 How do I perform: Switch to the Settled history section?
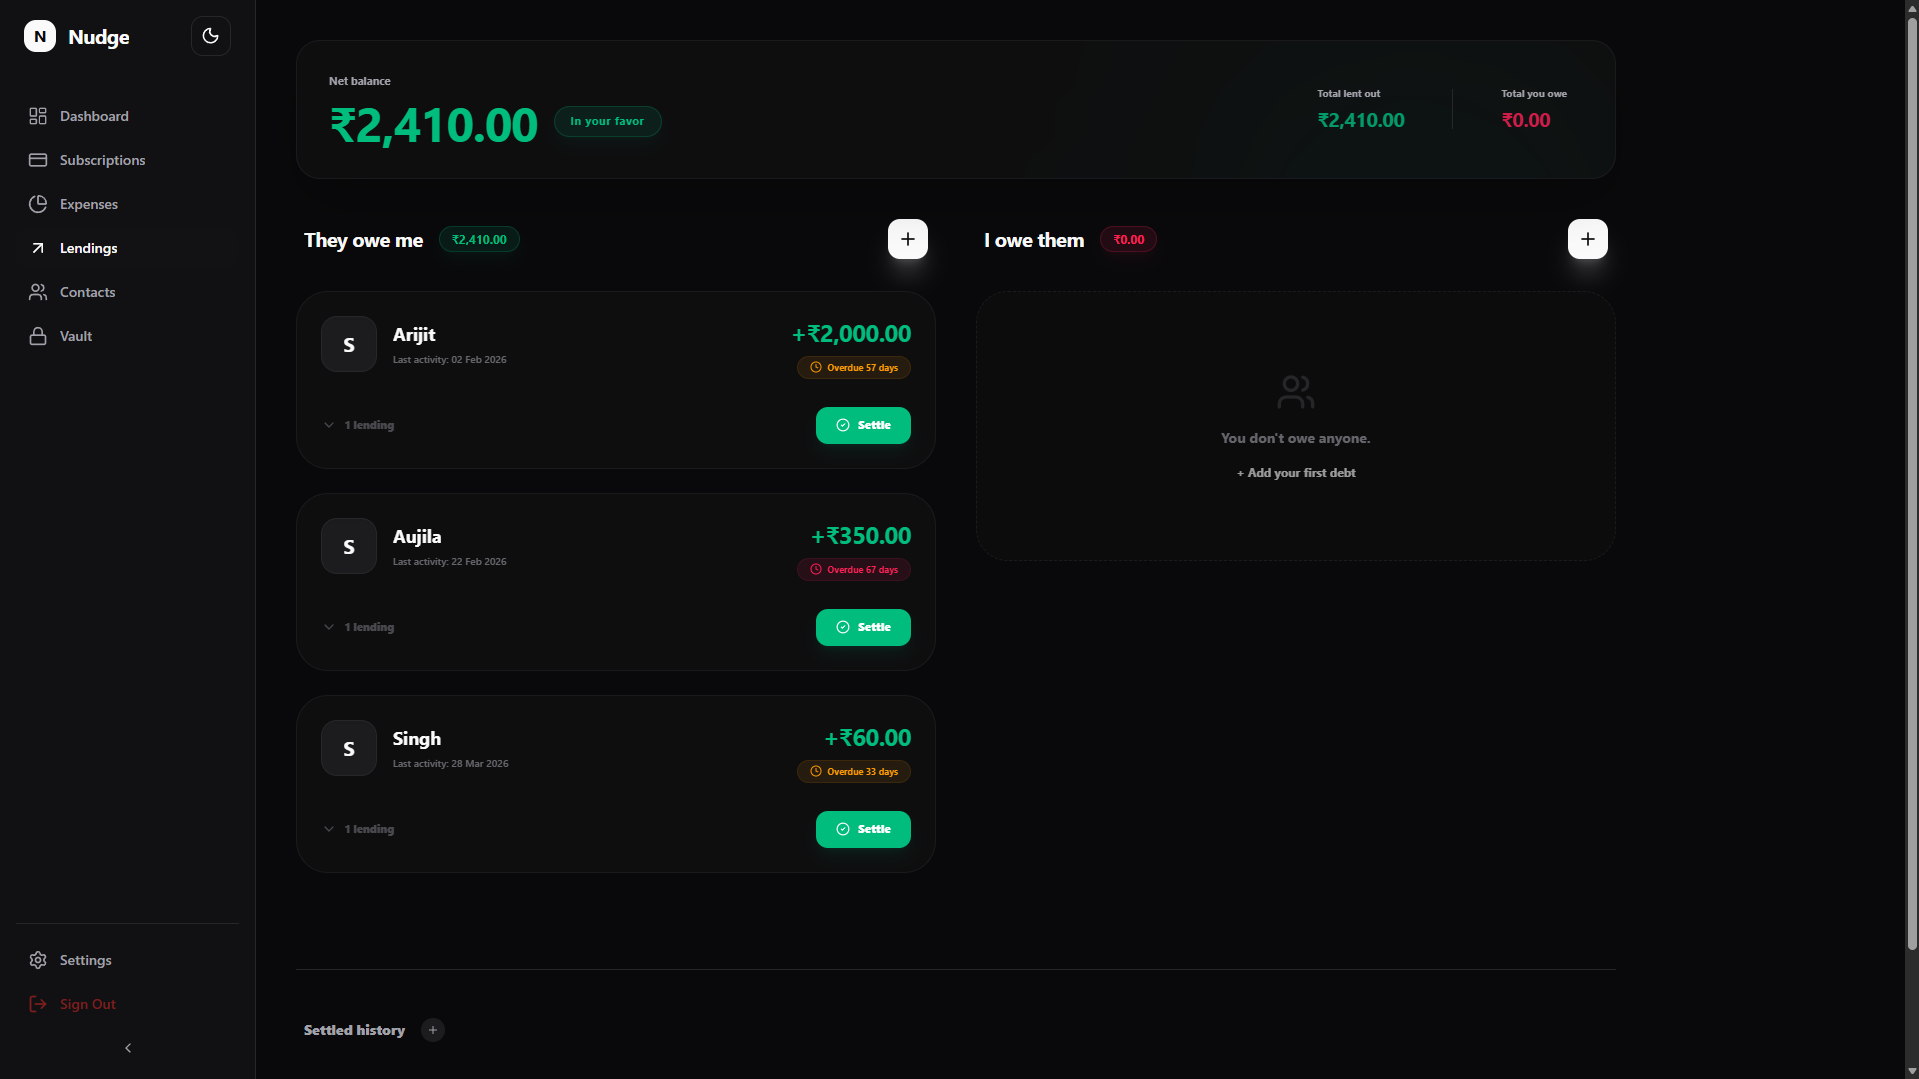[x=354, y=1029]
